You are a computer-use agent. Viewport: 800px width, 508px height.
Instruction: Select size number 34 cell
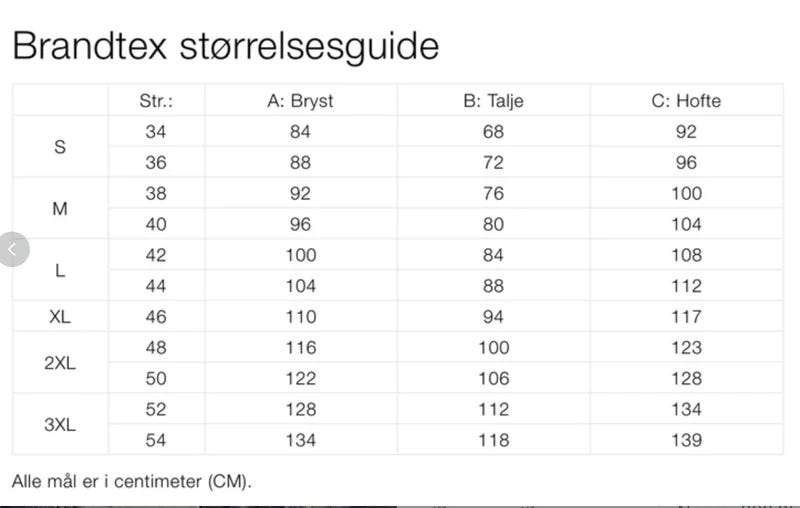pos(155,131)
